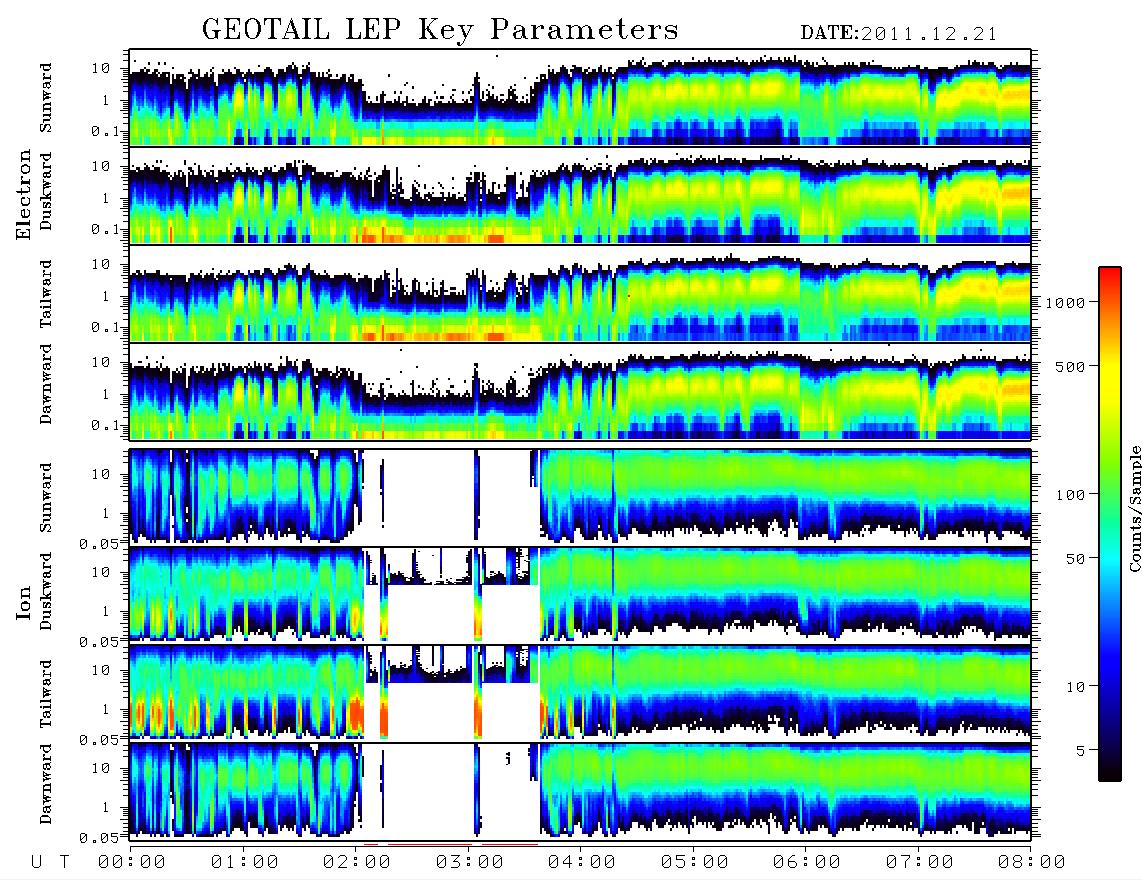Click the Electron Tailward spectrogram panel
Viewport: 1142px width, 880px height.
[580, 293]
